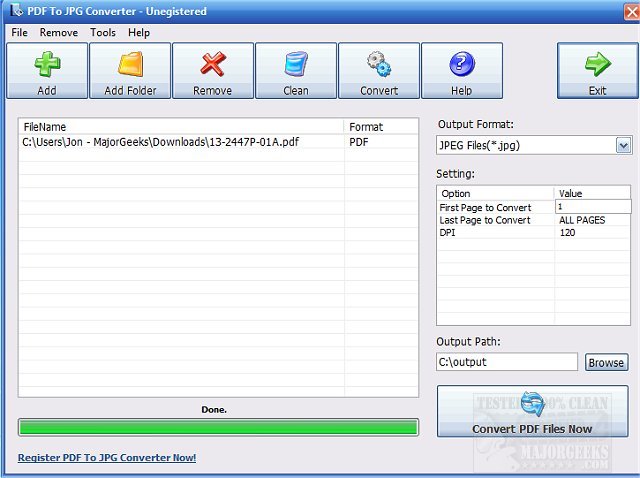Click the Value column header in Setting

pos(592,193)
